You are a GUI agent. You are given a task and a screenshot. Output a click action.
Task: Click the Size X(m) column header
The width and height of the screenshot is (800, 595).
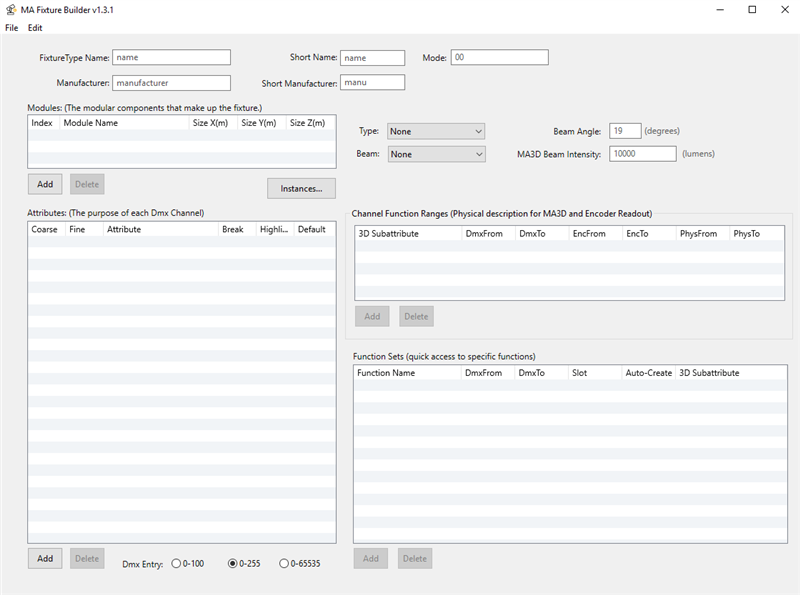(x=213, y=123)
